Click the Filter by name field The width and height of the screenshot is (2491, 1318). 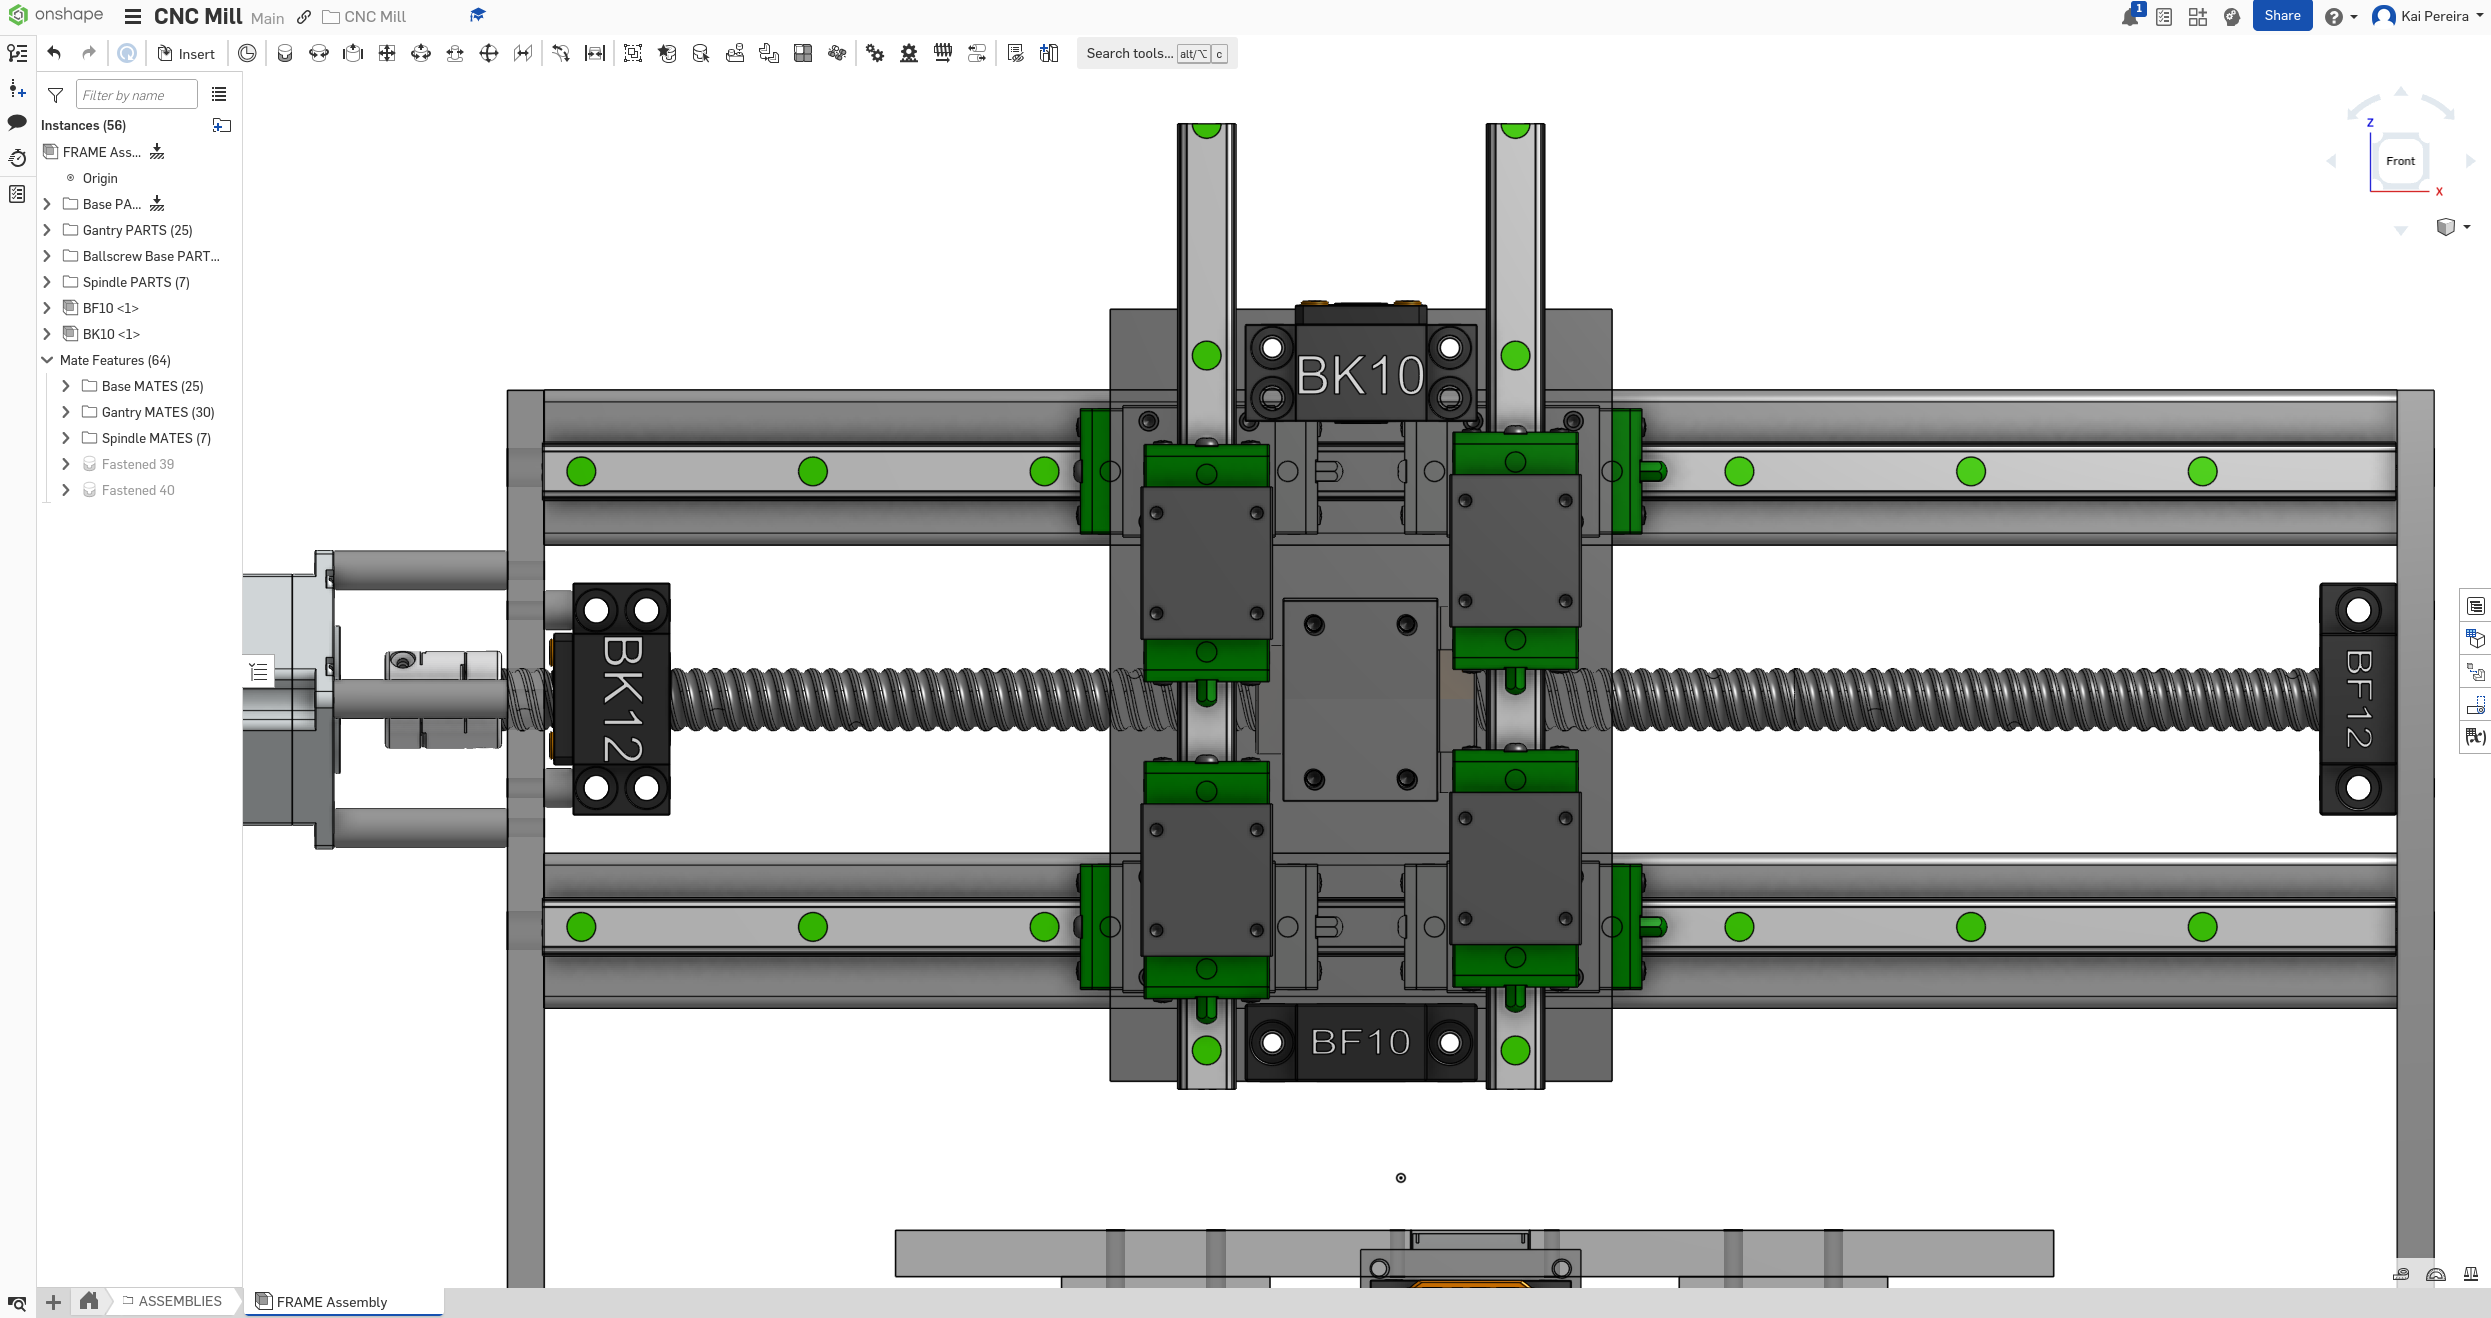point(137,95)
